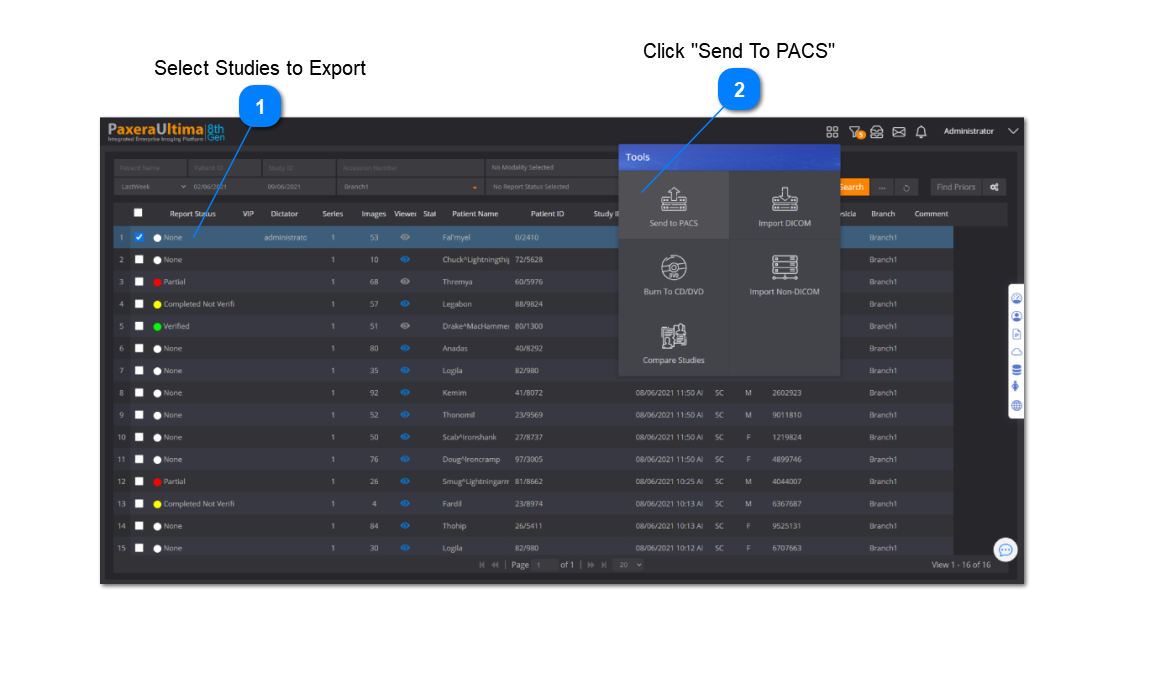Open the notifications bell icon
Viewport: 1175px width, 677px height.
921,132
